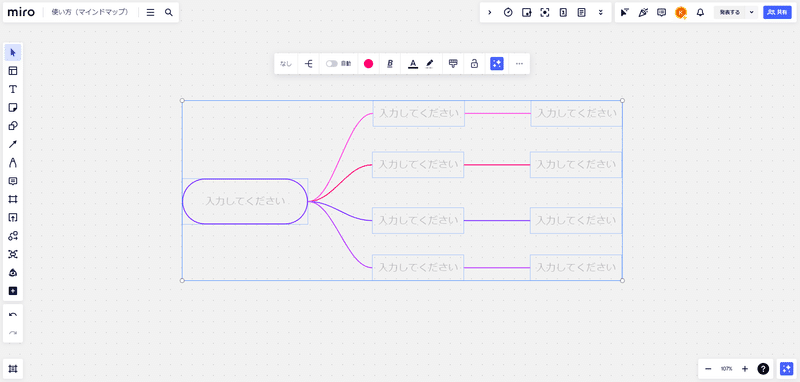Open the なし node shape dropdown
The image size is (800, 382).
286,64
